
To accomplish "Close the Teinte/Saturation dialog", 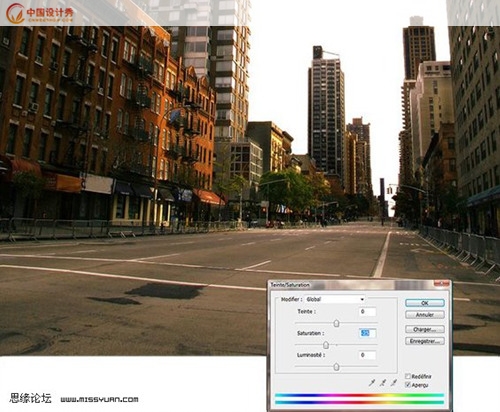I will tap(442, 284).
